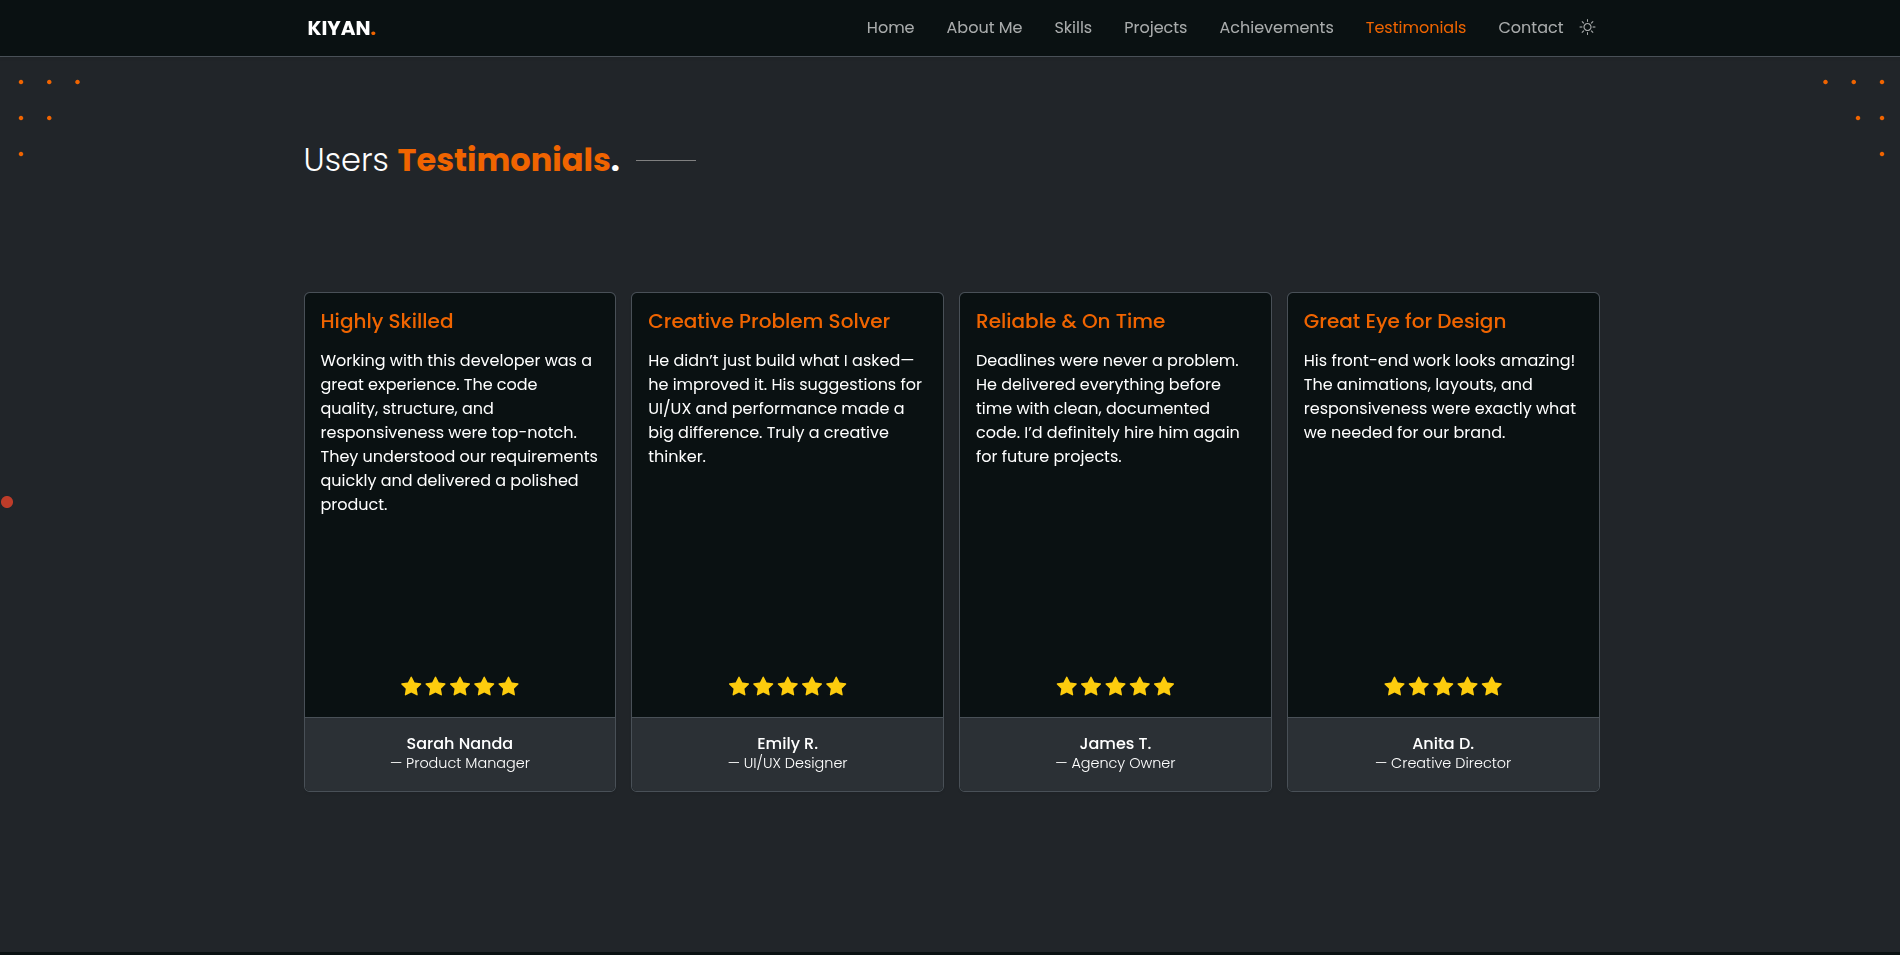Click the star rating on Anita D.'s card
Image resolution: width=1900 pixels, height=955 pixels.
click(x=1443, y=686)
